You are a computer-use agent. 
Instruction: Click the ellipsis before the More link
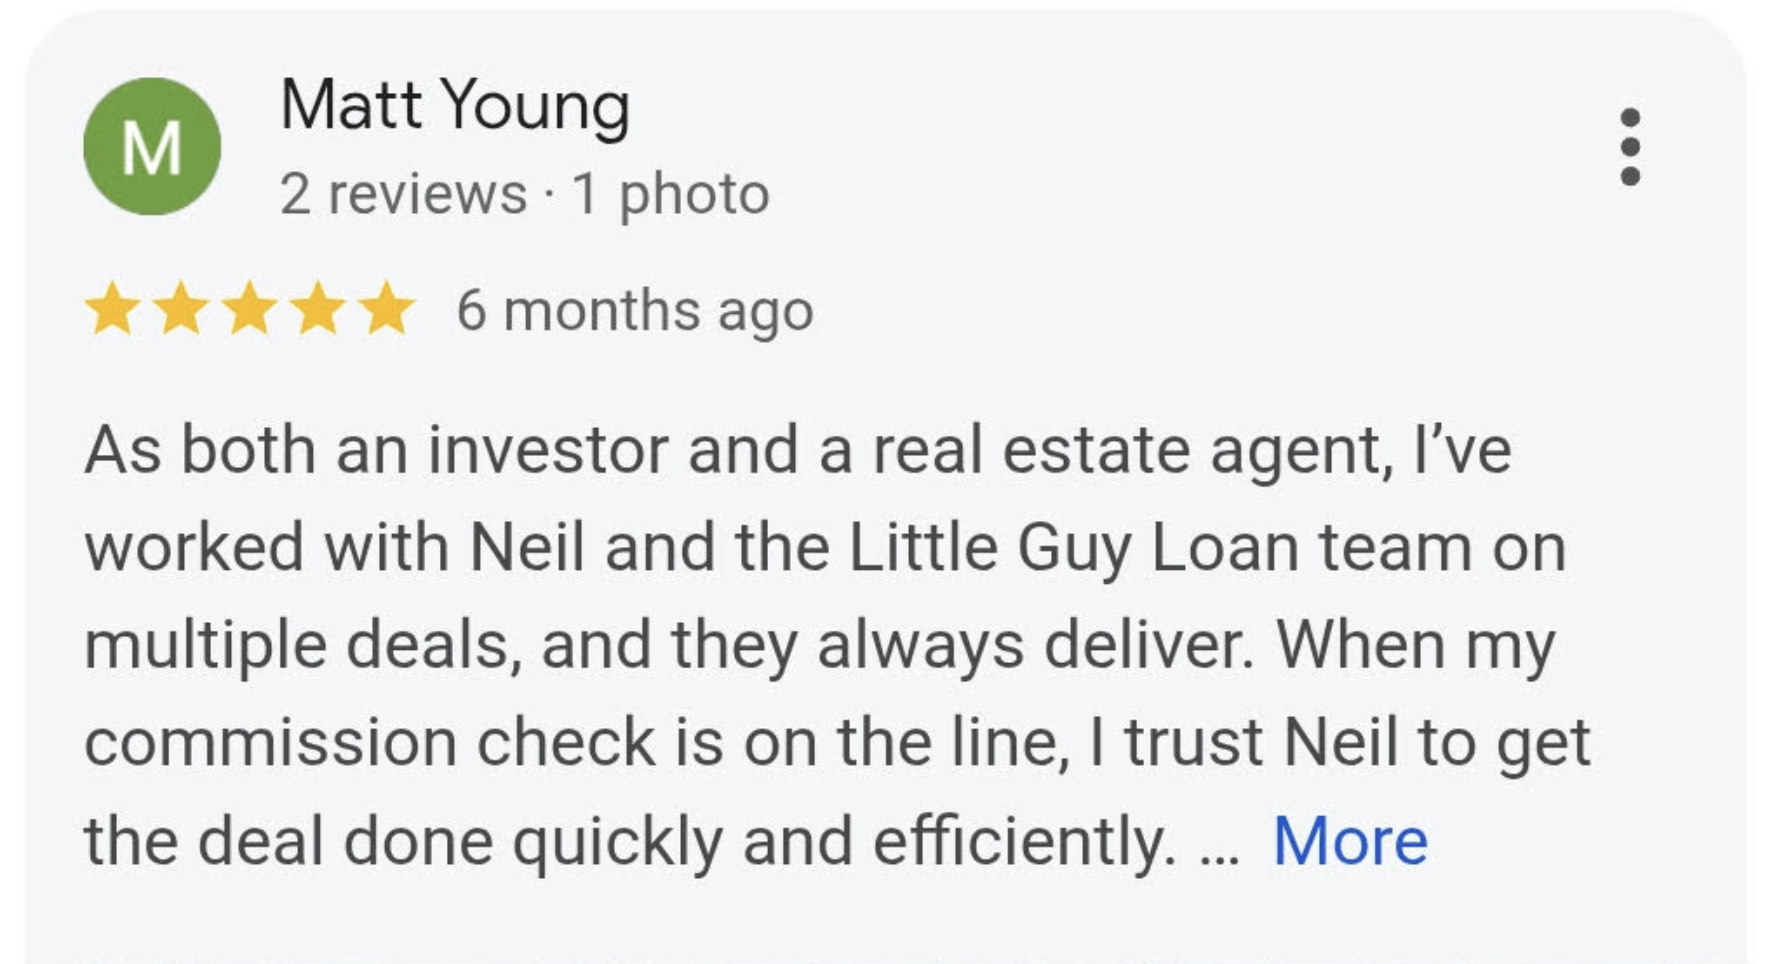[x=1218, y=845]
